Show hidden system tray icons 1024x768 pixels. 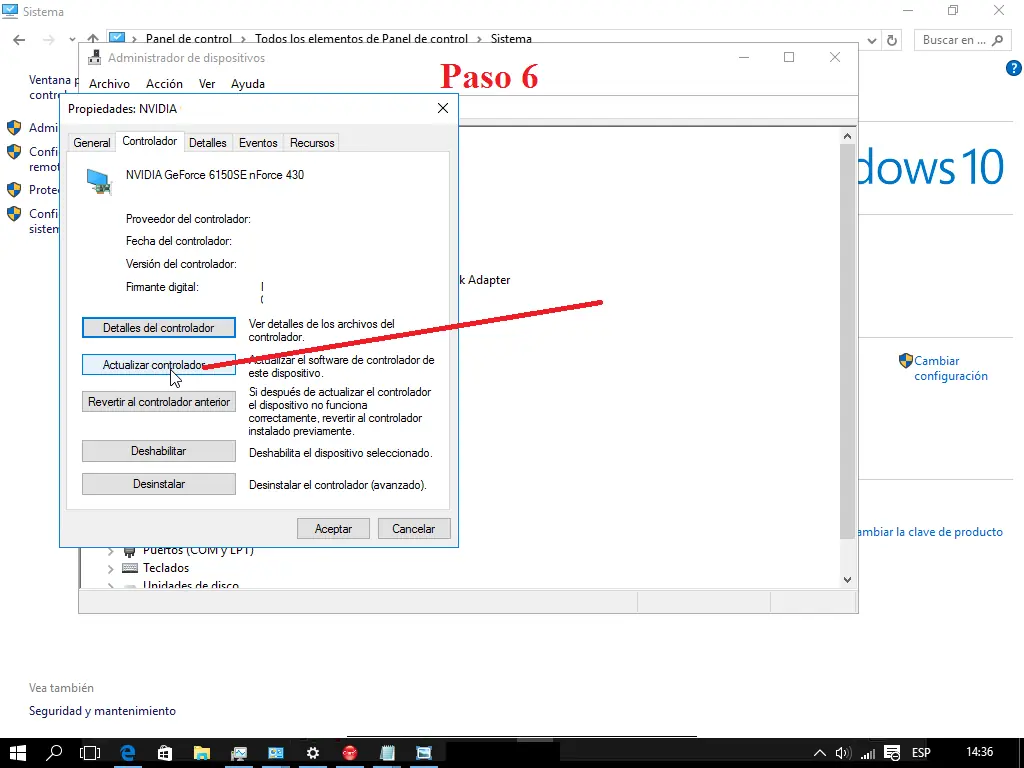tap(820, 753)
